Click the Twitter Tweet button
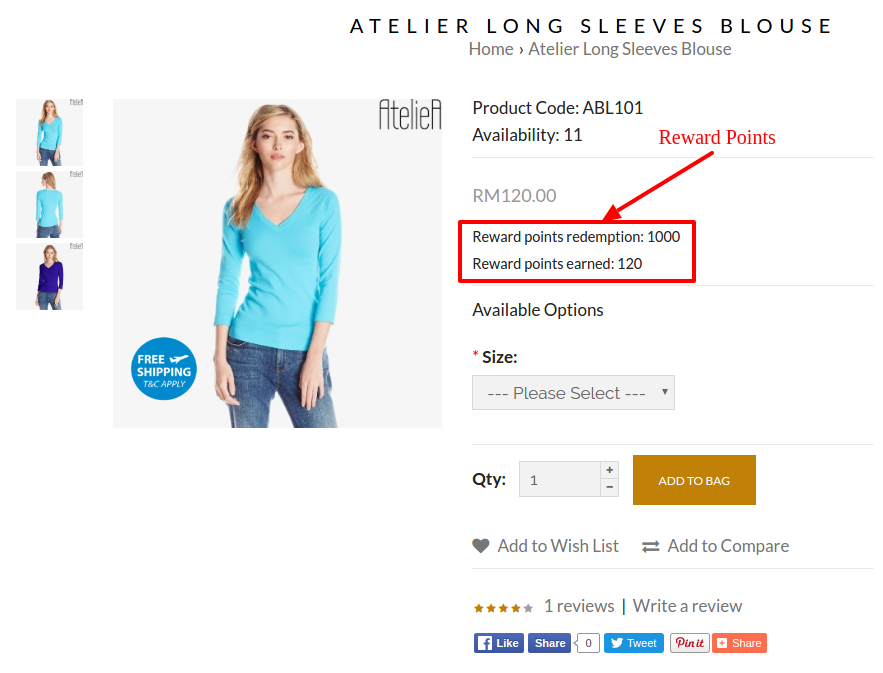The height and width of the screenshot is (673, 883). pos(634,643)
